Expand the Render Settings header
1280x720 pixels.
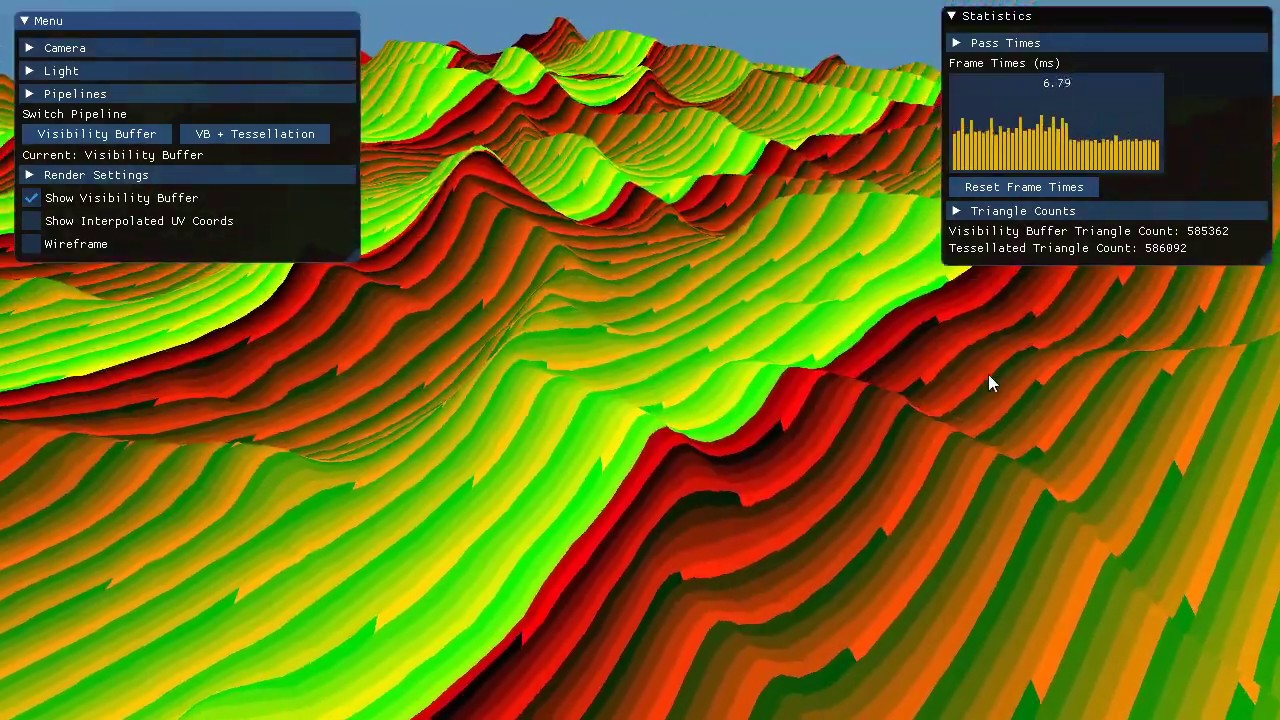point(188,175)
